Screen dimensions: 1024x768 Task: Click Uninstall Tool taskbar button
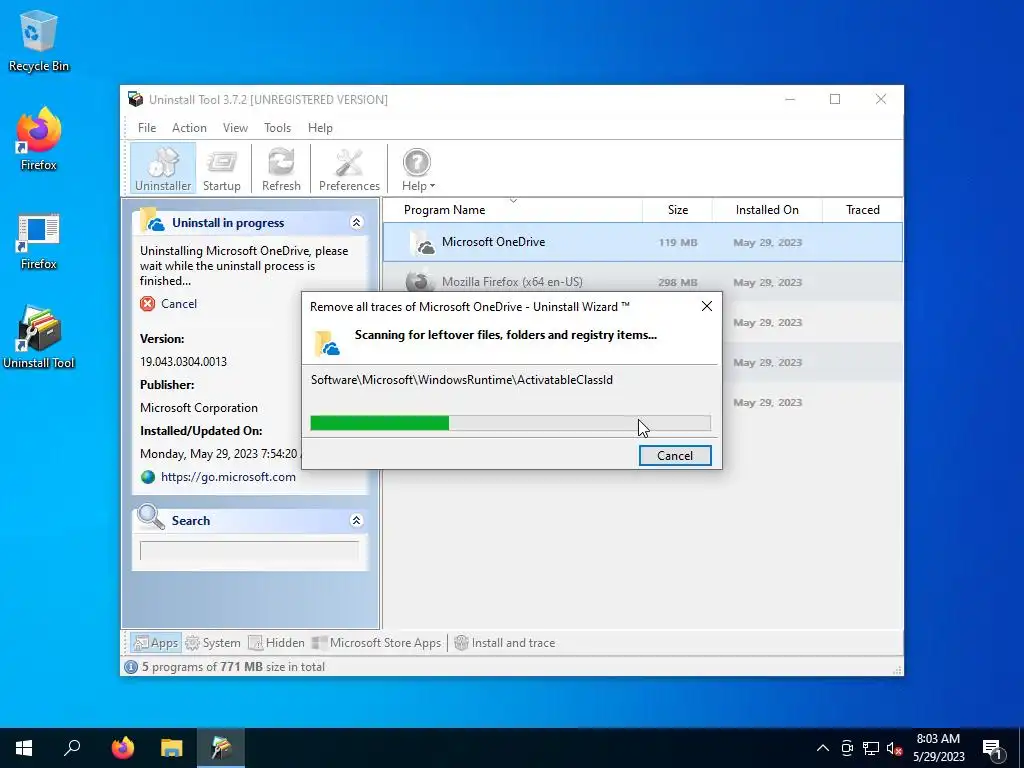221,748
